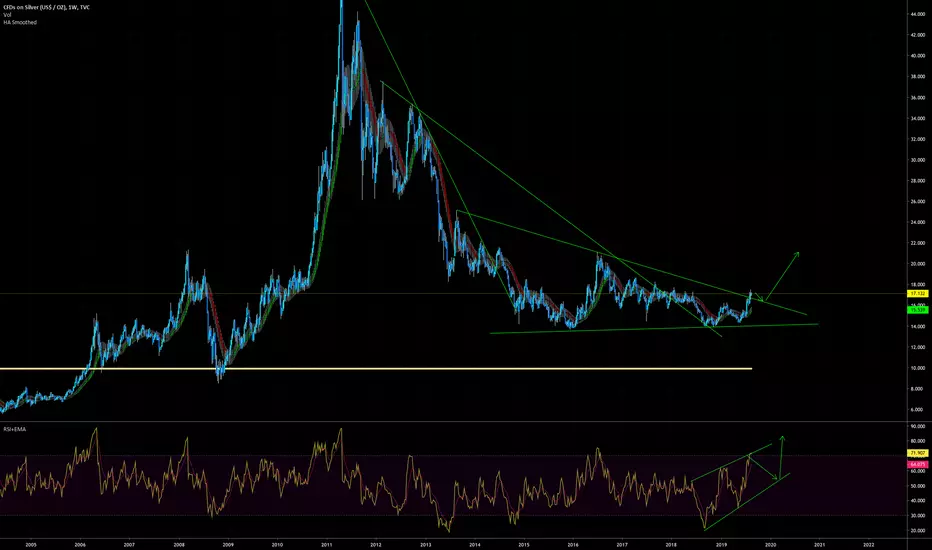Click 20.000 on the main price axis
Viewport: 932px width, 550px height.
917,264
